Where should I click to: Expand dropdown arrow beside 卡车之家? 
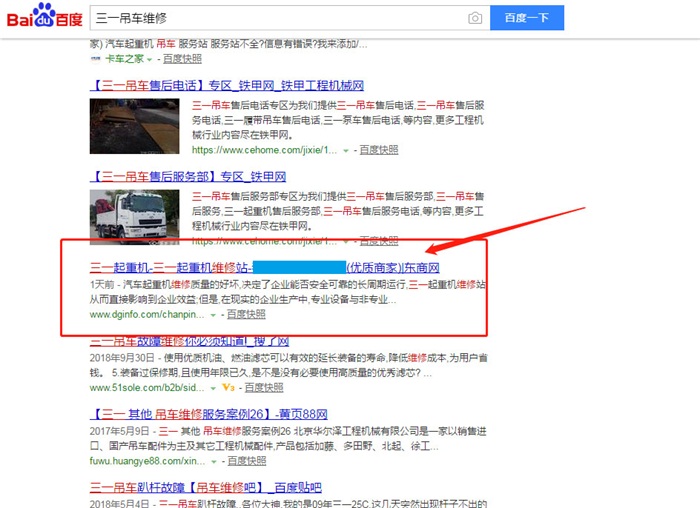coord(150,59)
